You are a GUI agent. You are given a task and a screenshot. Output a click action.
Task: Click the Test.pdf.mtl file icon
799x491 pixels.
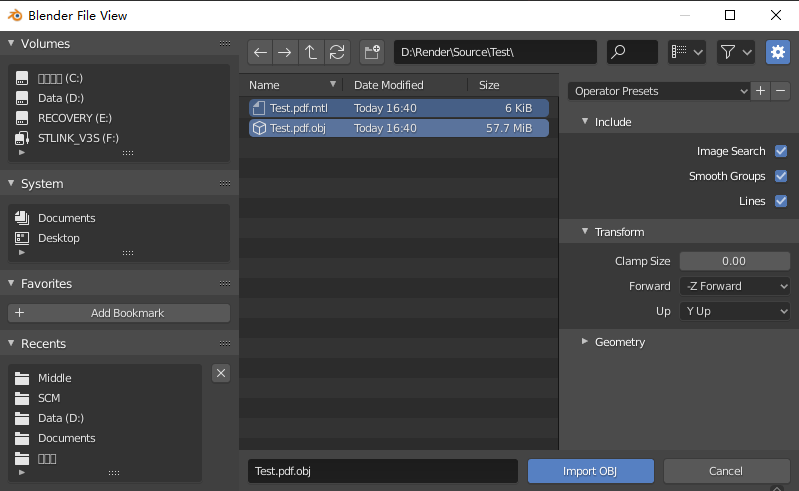(x=259, y=108)
